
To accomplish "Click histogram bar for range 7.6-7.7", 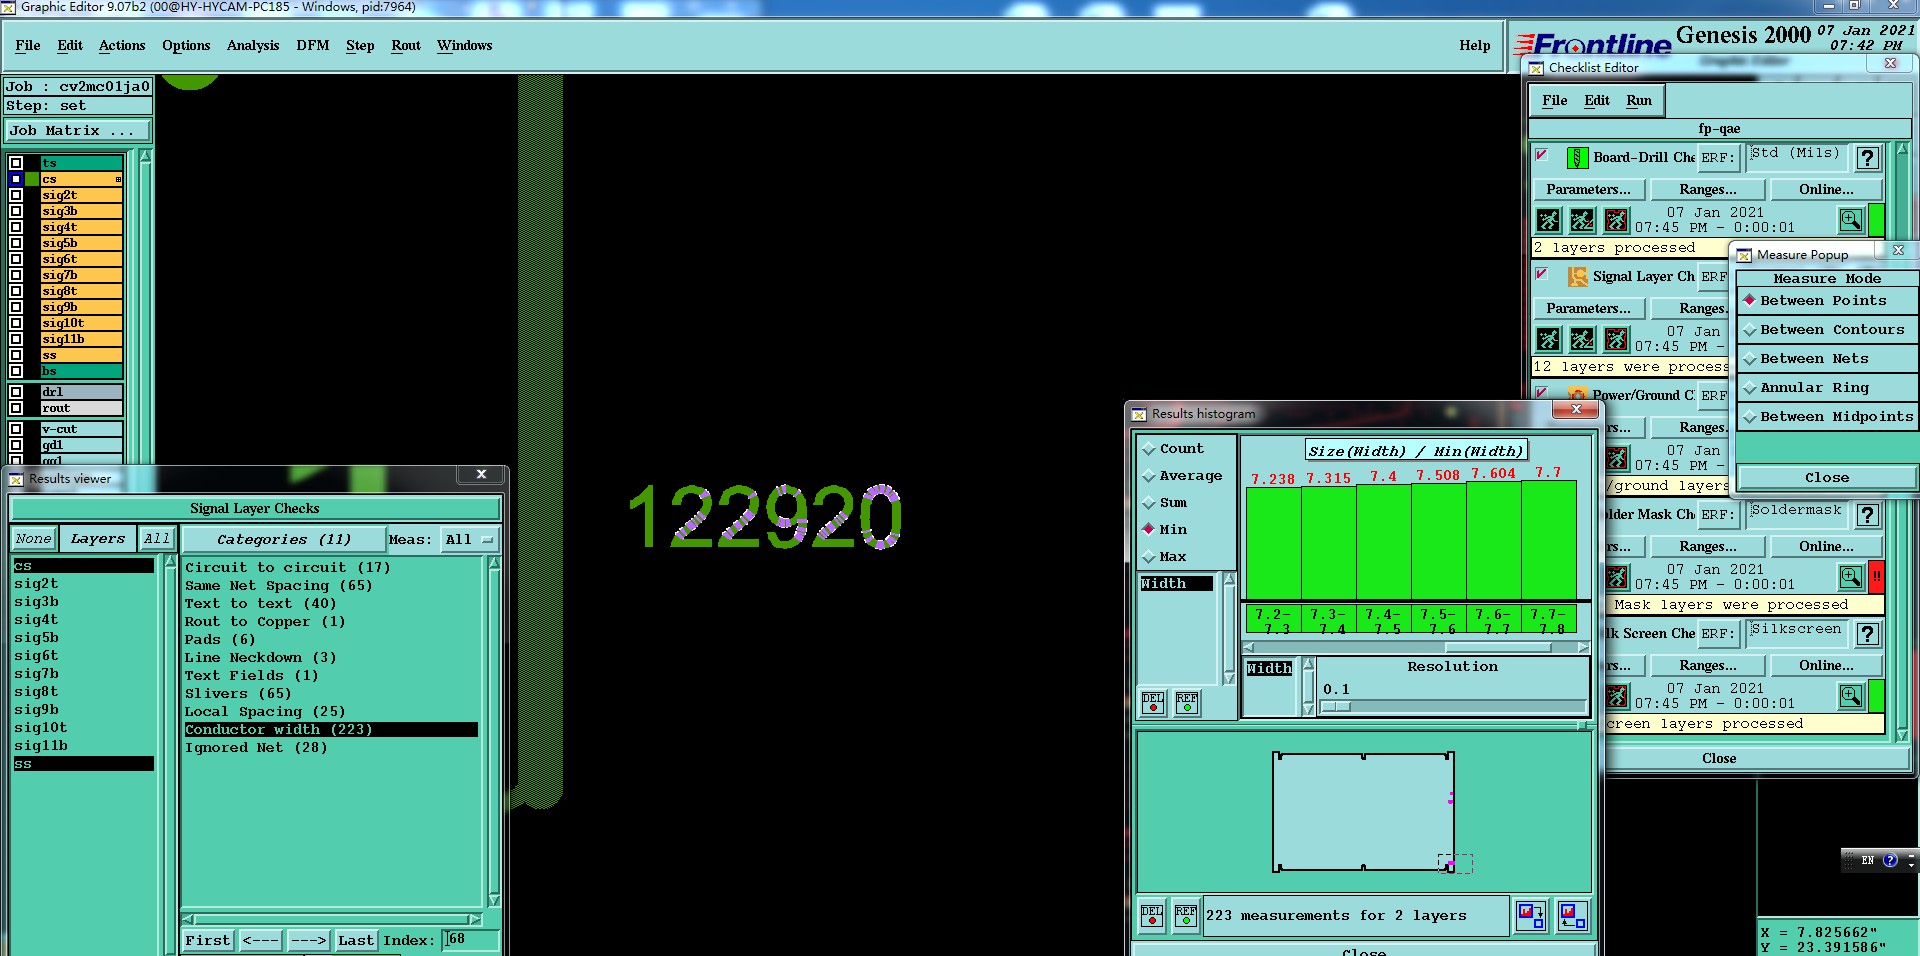I will point(1494,541).
